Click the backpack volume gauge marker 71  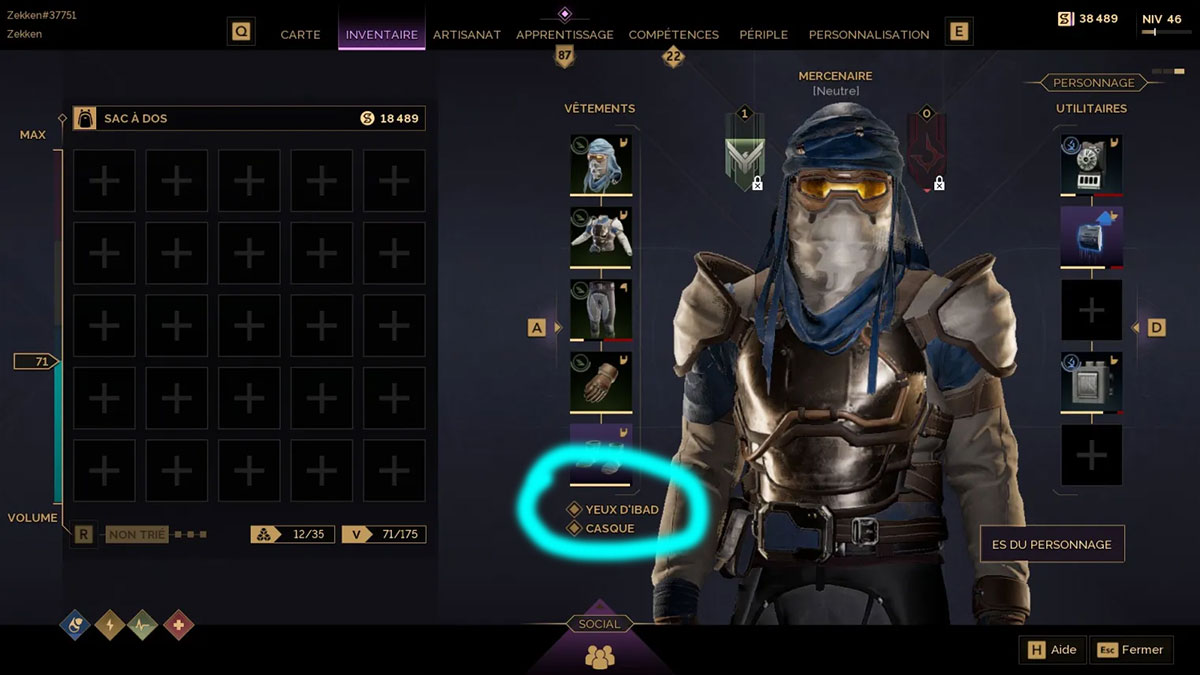(36, 361)
